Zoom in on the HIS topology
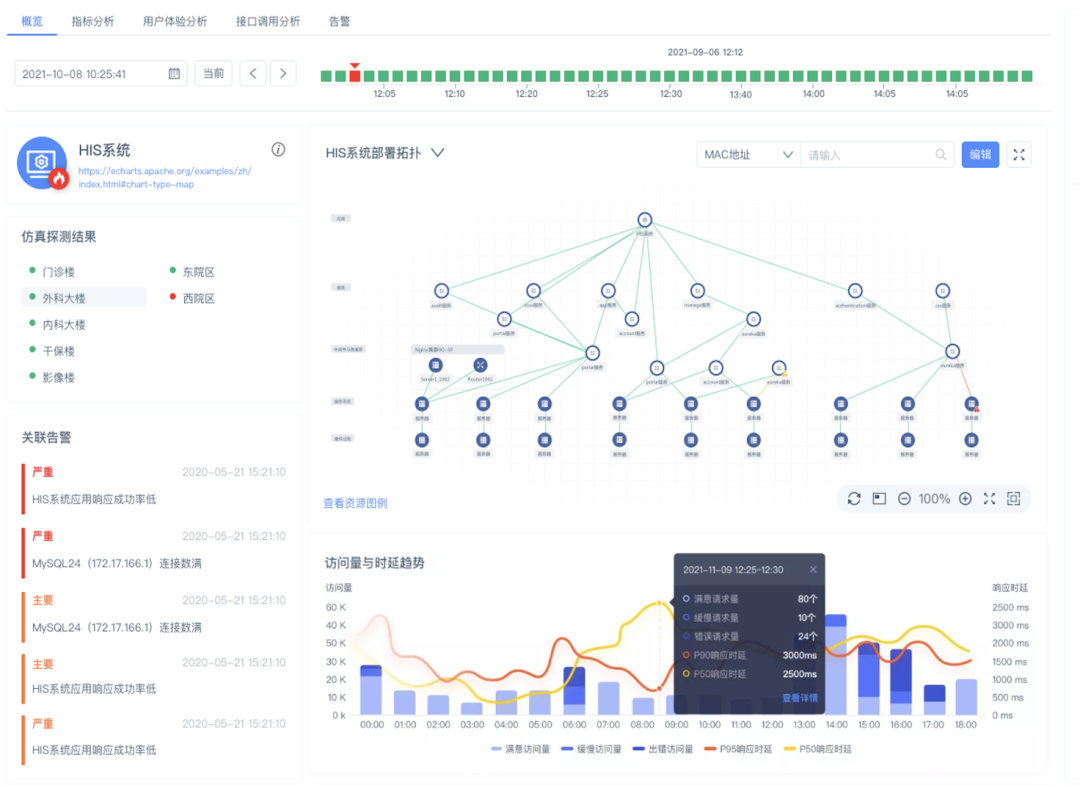The image size is (1080, 785). tap(964, 498)
